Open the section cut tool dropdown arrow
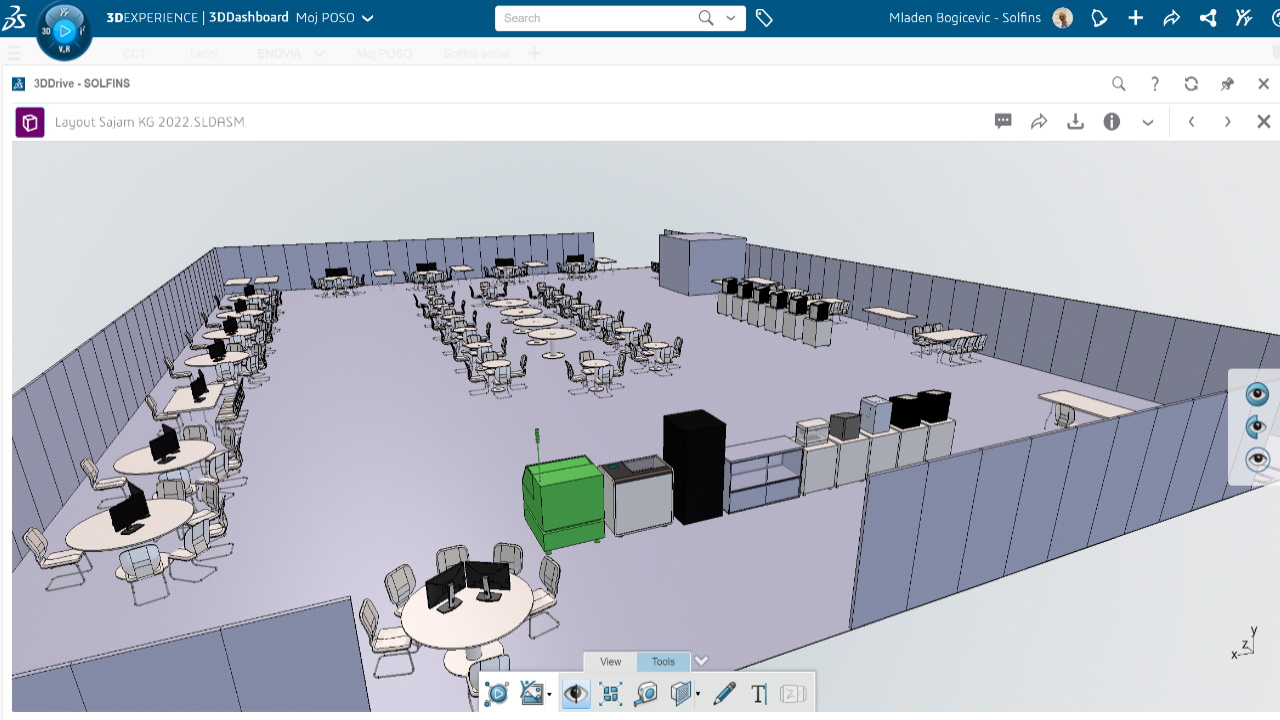This screenshot has height=720, width=1280. 697,694
